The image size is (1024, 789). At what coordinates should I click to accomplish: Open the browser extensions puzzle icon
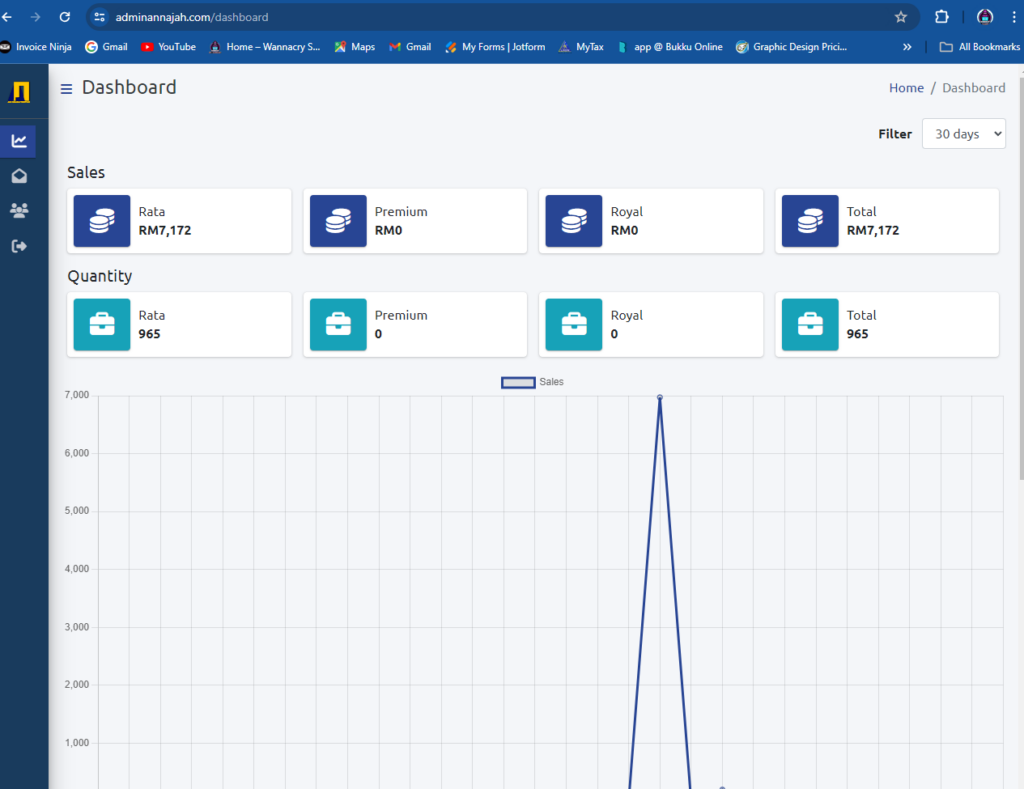coord(941,17)
